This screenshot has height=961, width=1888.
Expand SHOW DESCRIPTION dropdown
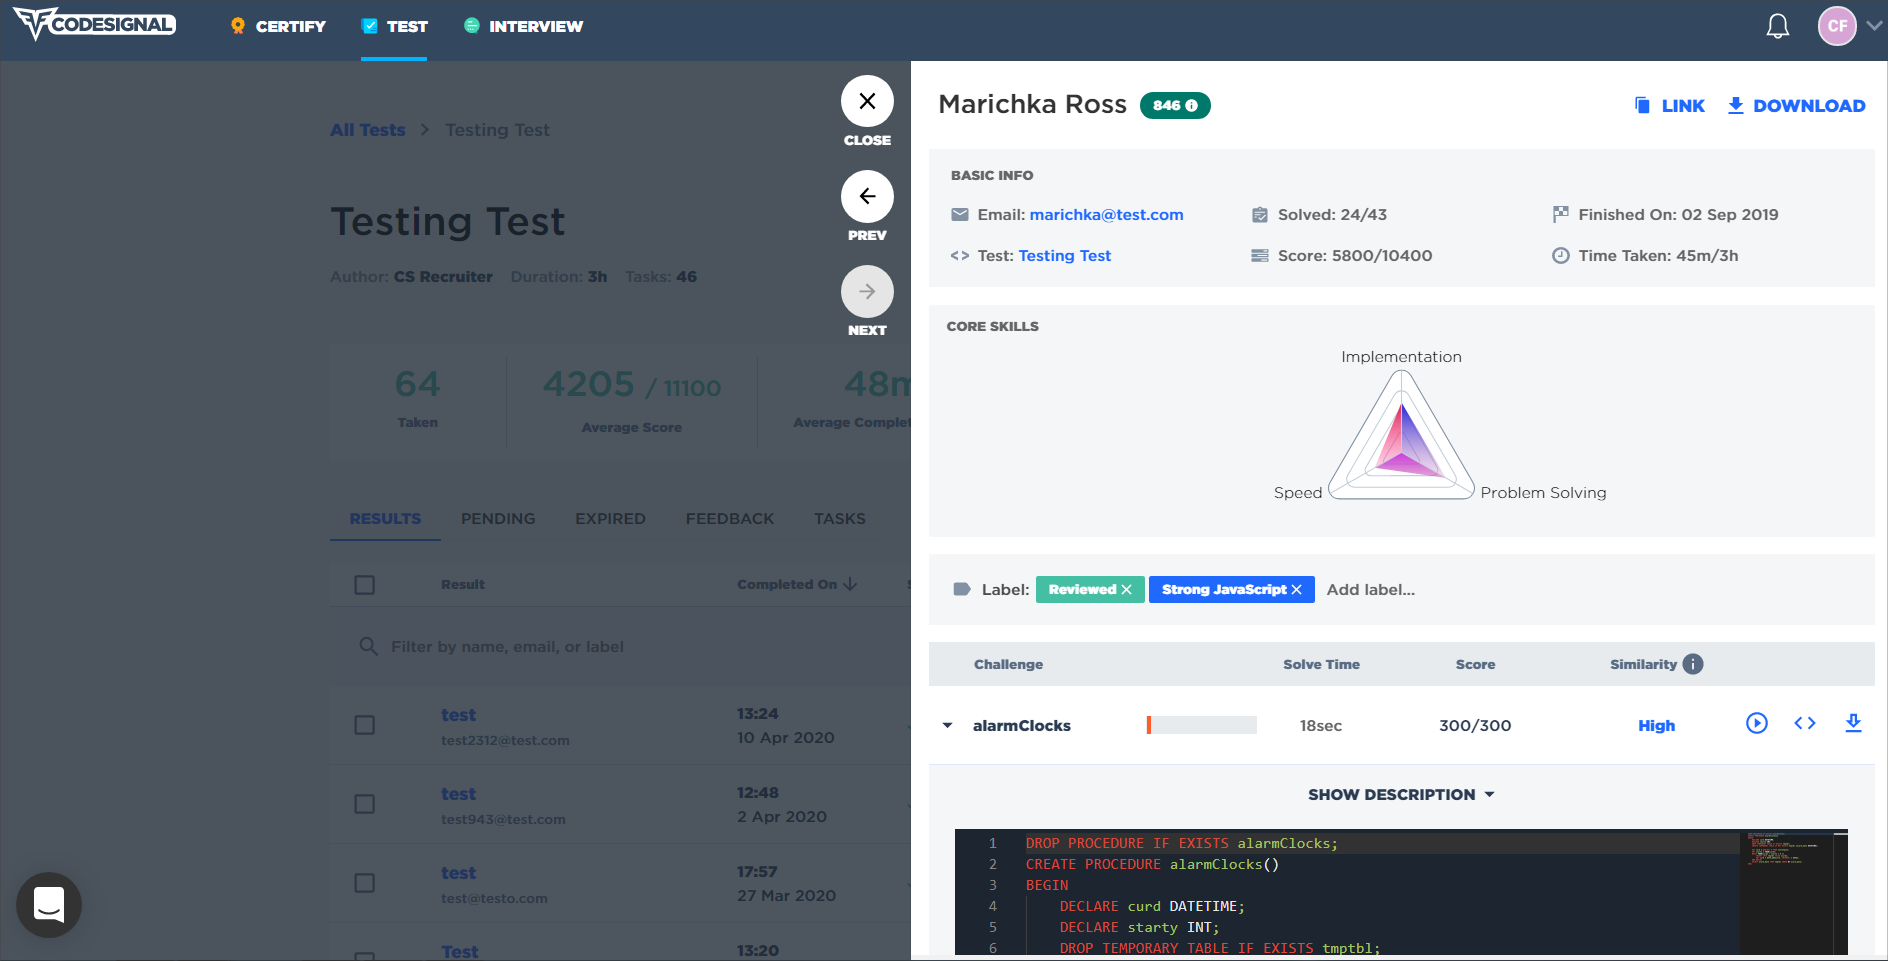click(1401, 795)
